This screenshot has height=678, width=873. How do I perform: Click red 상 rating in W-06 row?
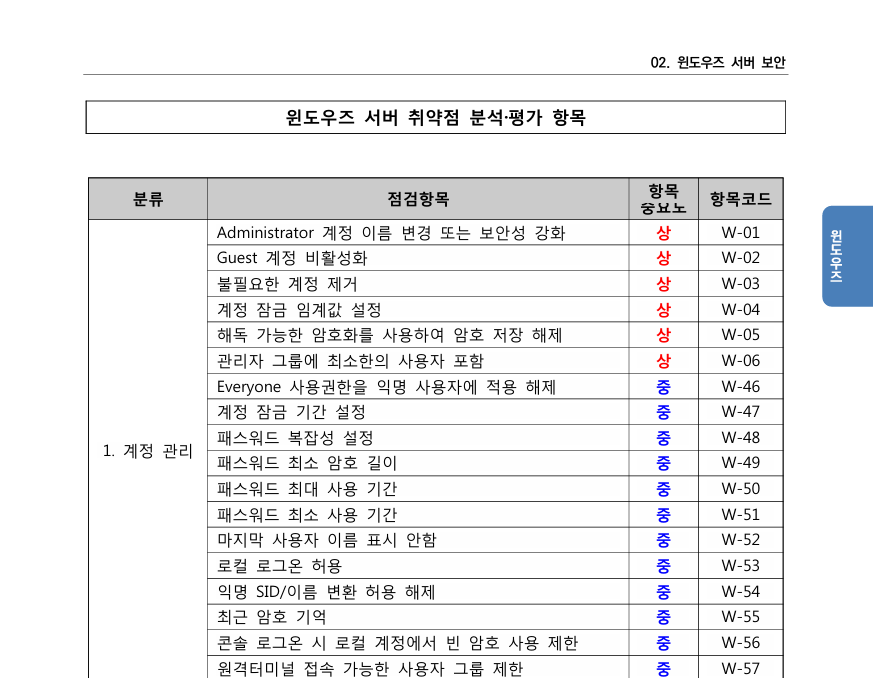(663, 361)
